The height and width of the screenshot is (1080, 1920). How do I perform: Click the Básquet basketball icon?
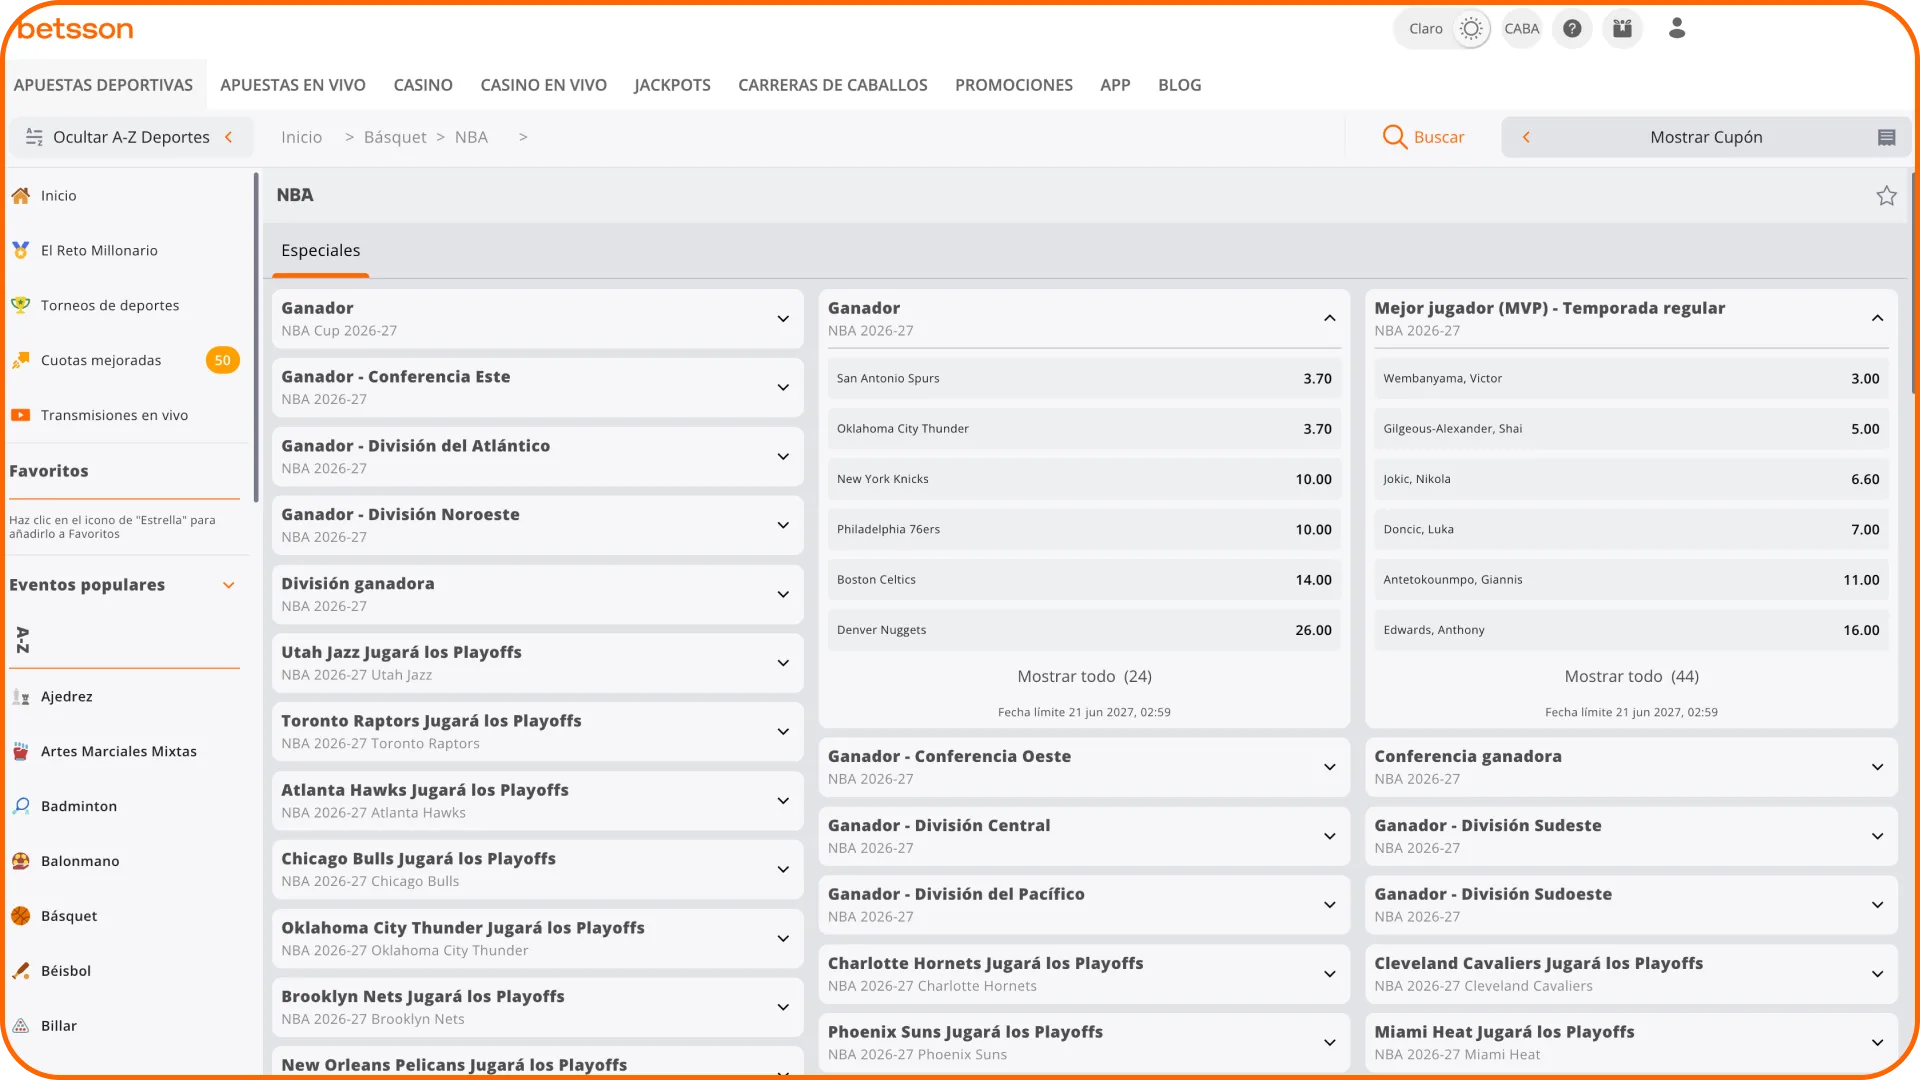[x=20, y=917]
